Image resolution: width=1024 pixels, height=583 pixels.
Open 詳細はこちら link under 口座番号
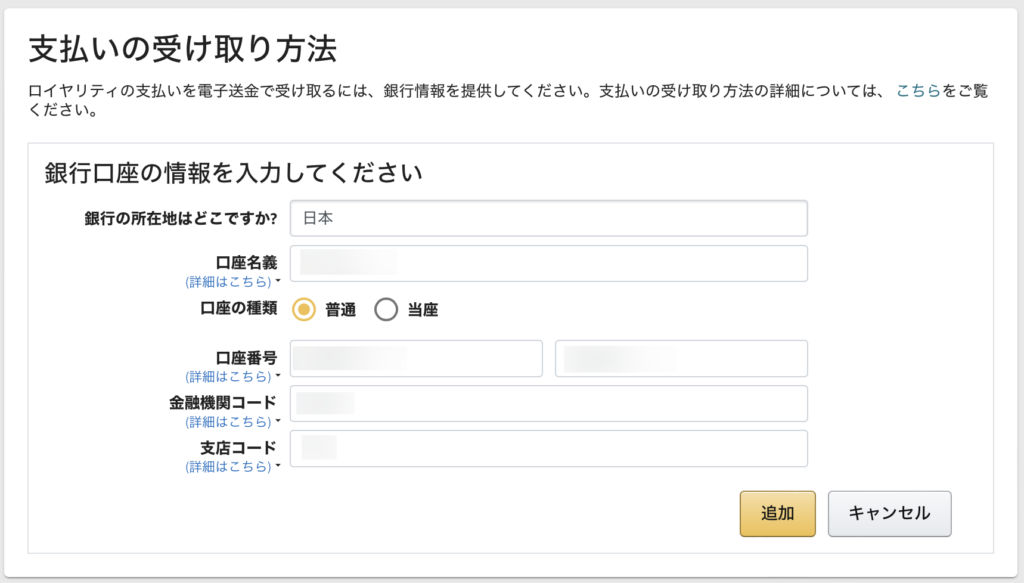click(x=229, y=377)
